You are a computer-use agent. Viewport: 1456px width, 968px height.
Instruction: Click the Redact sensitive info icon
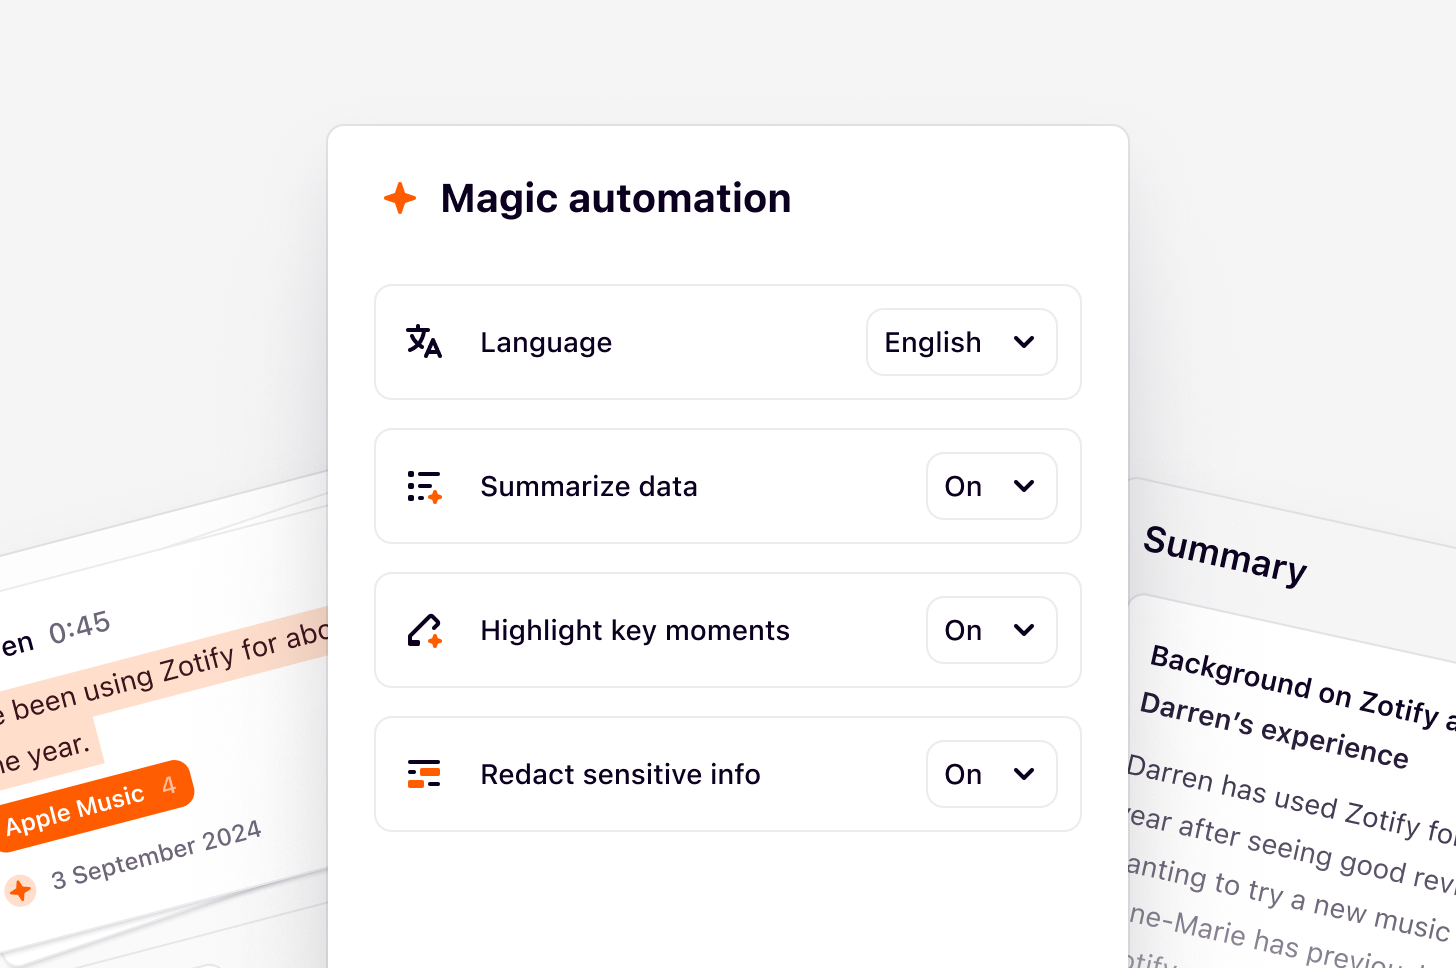424,774
